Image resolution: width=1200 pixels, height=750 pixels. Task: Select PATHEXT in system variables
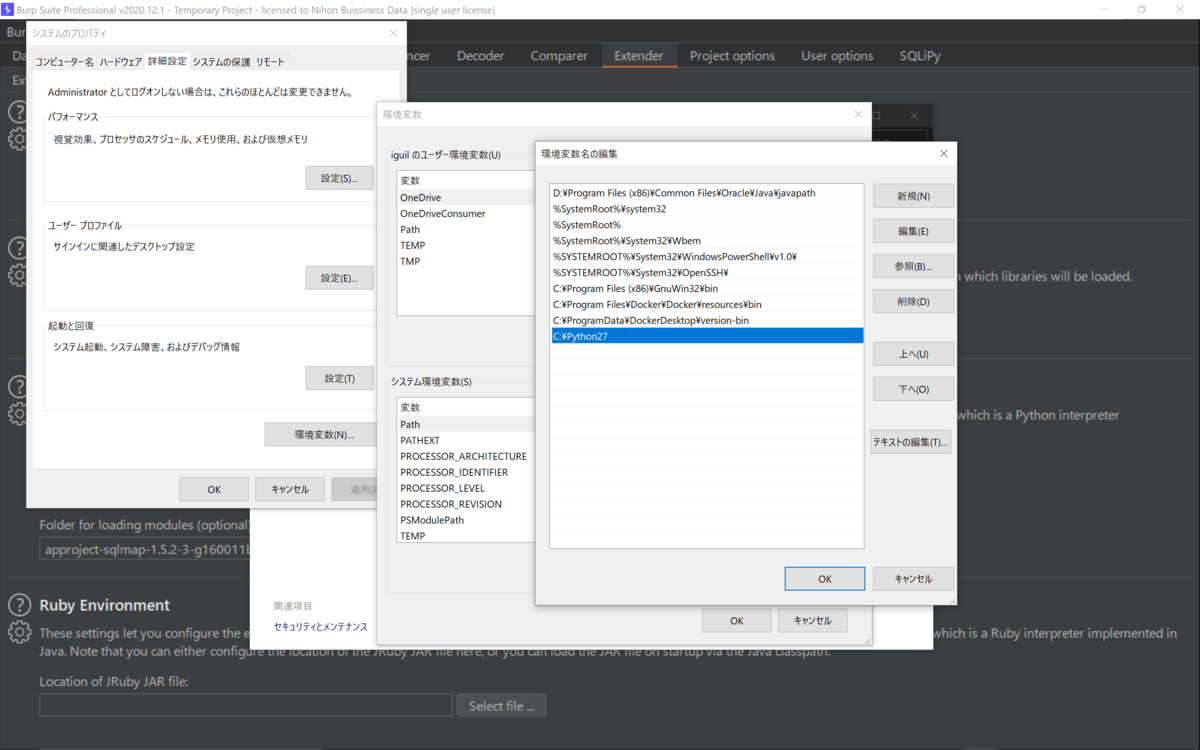(466, 441)
